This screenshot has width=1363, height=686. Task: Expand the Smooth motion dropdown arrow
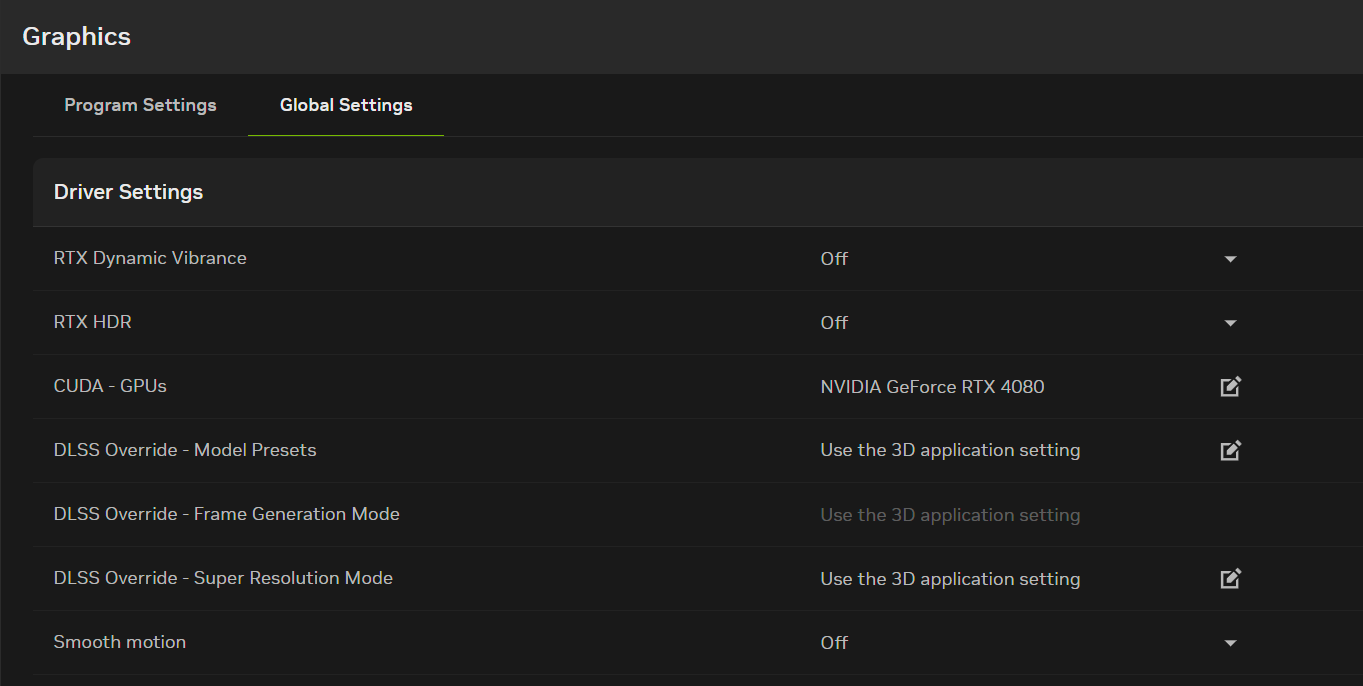click(1231, 643)
